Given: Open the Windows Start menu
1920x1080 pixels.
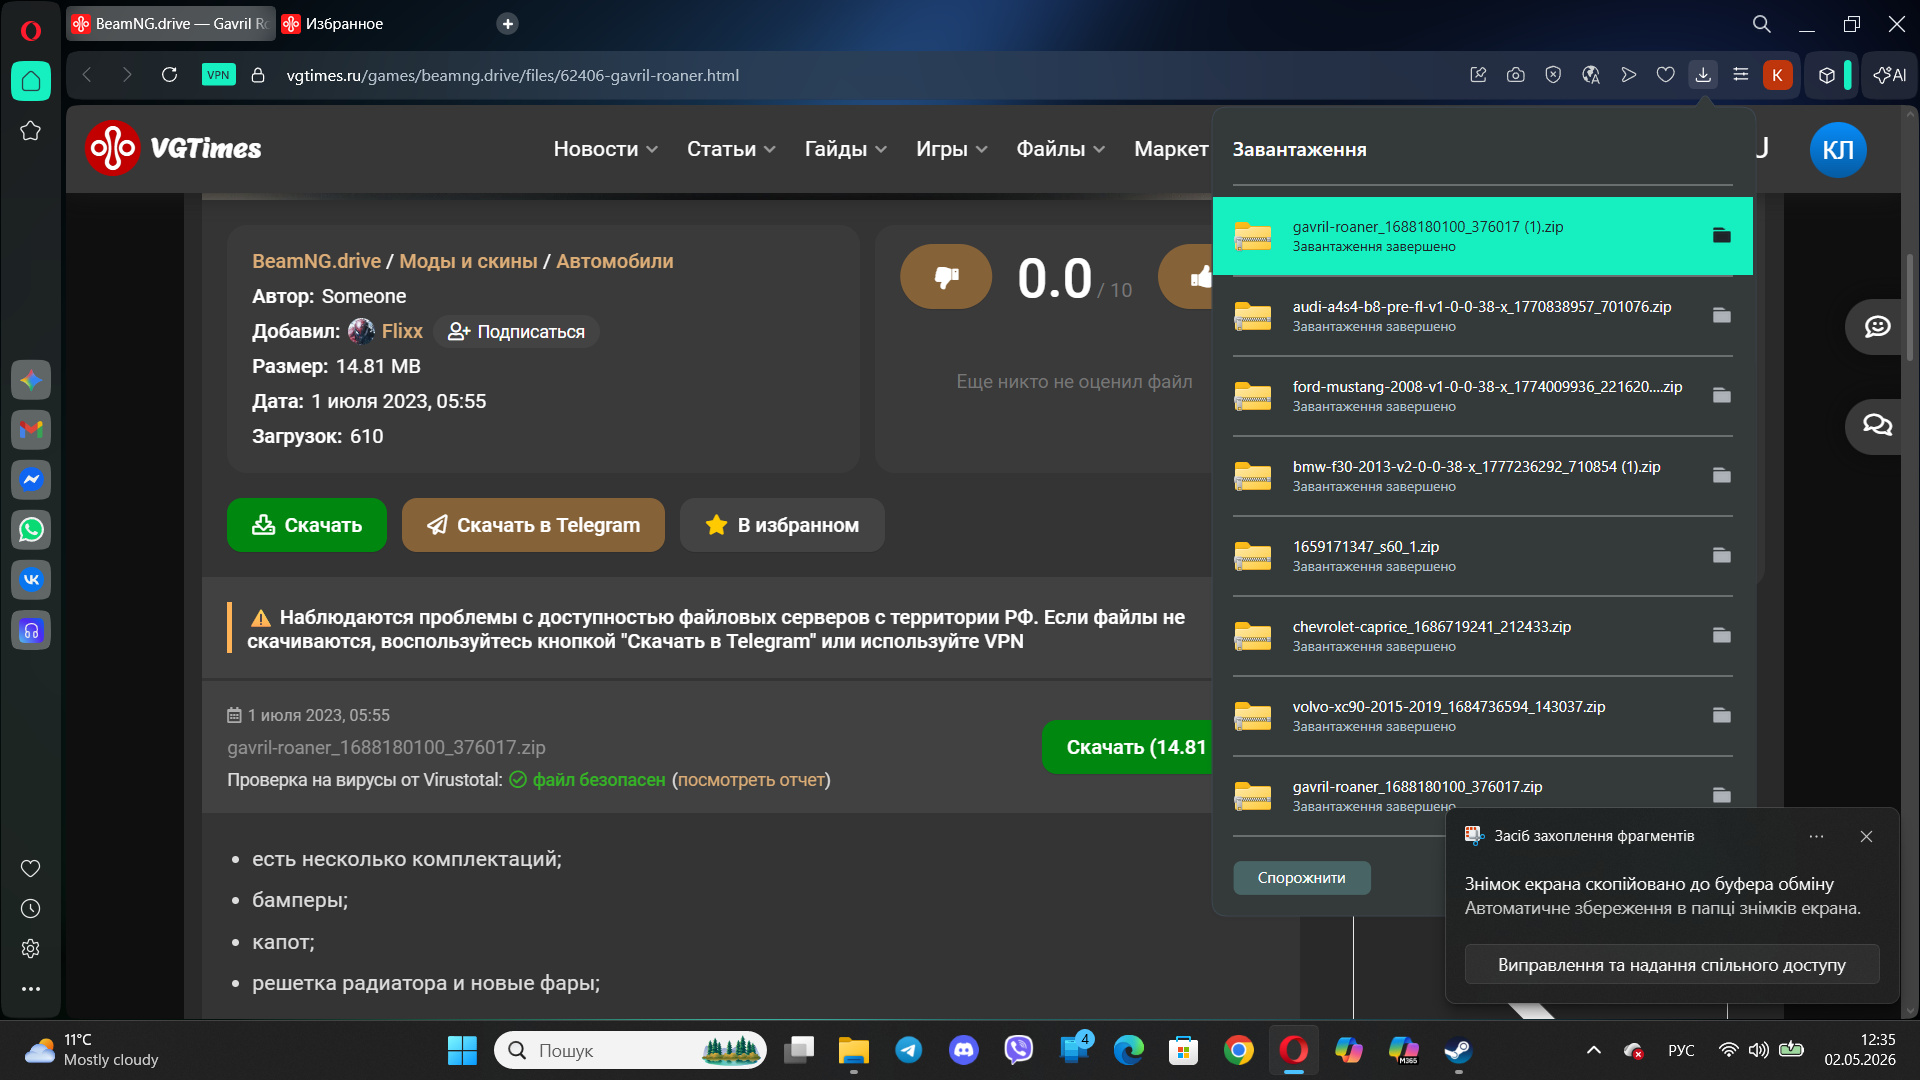Looking at the screenshot, I should coord(462,1050).
